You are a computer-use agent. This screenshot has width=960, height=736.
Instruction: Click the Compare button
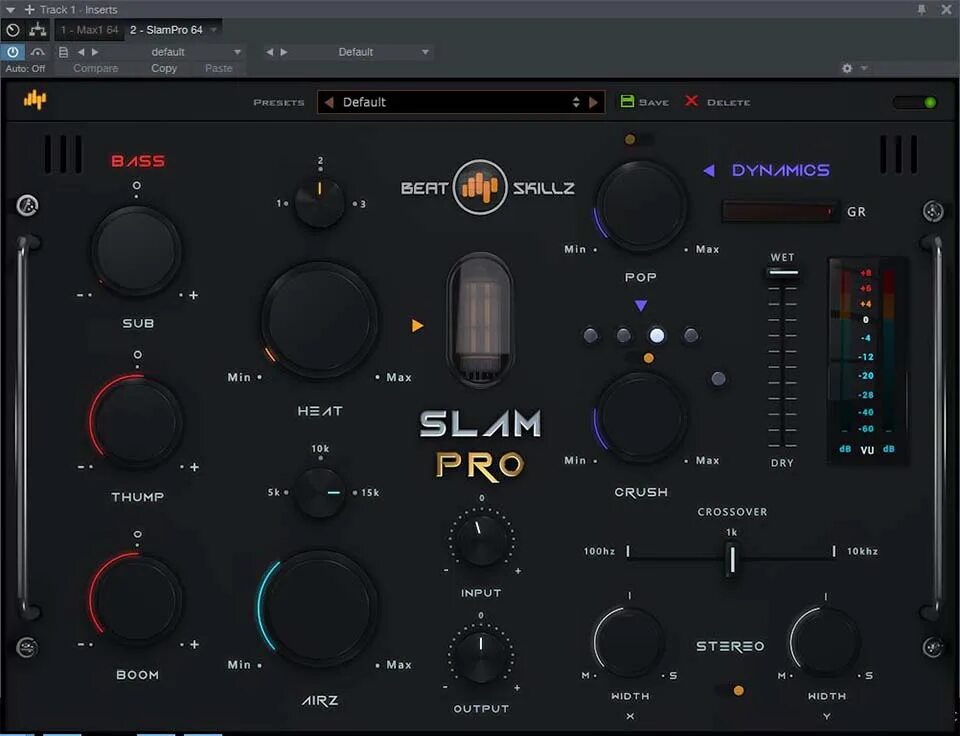tap(96, 68)
